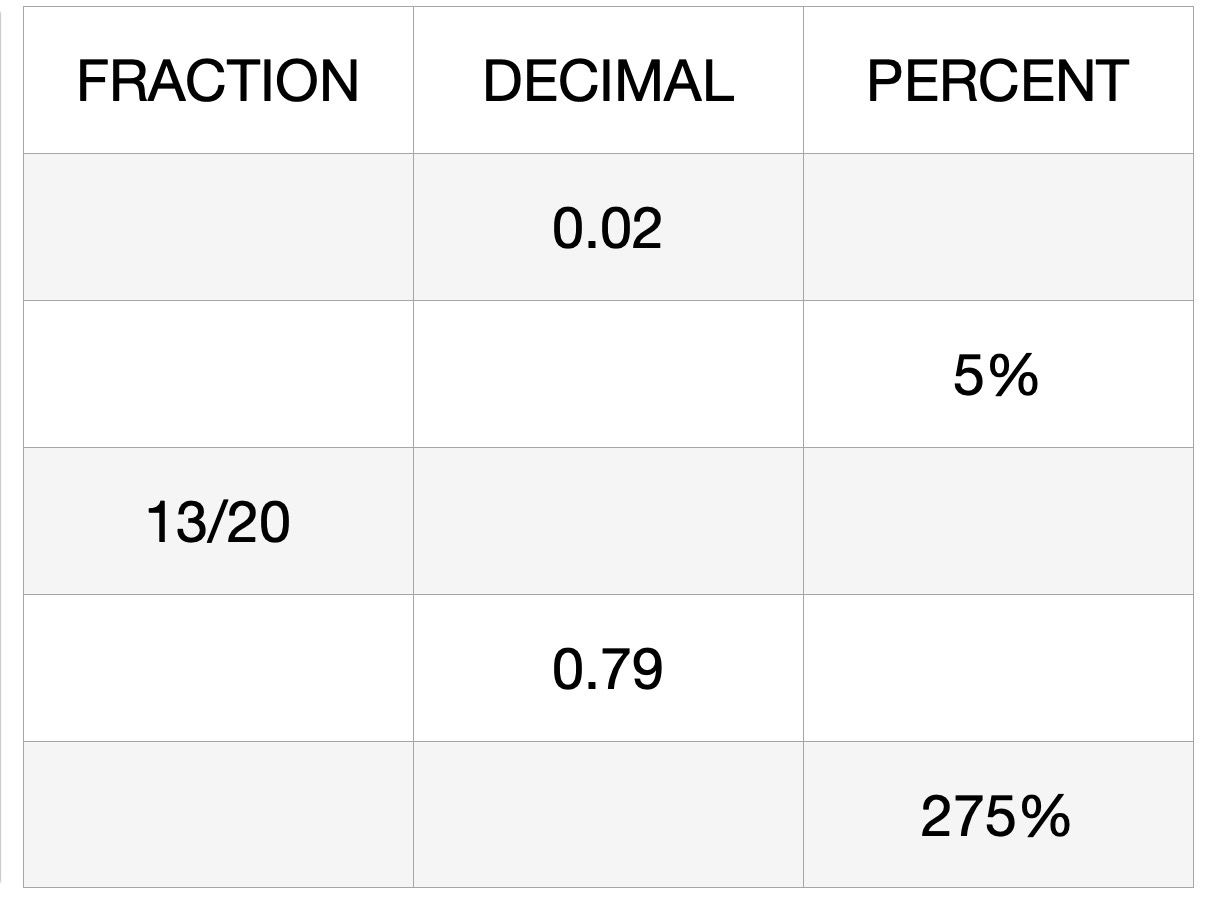Click the FRACTION column header cell

click(218, 81)
